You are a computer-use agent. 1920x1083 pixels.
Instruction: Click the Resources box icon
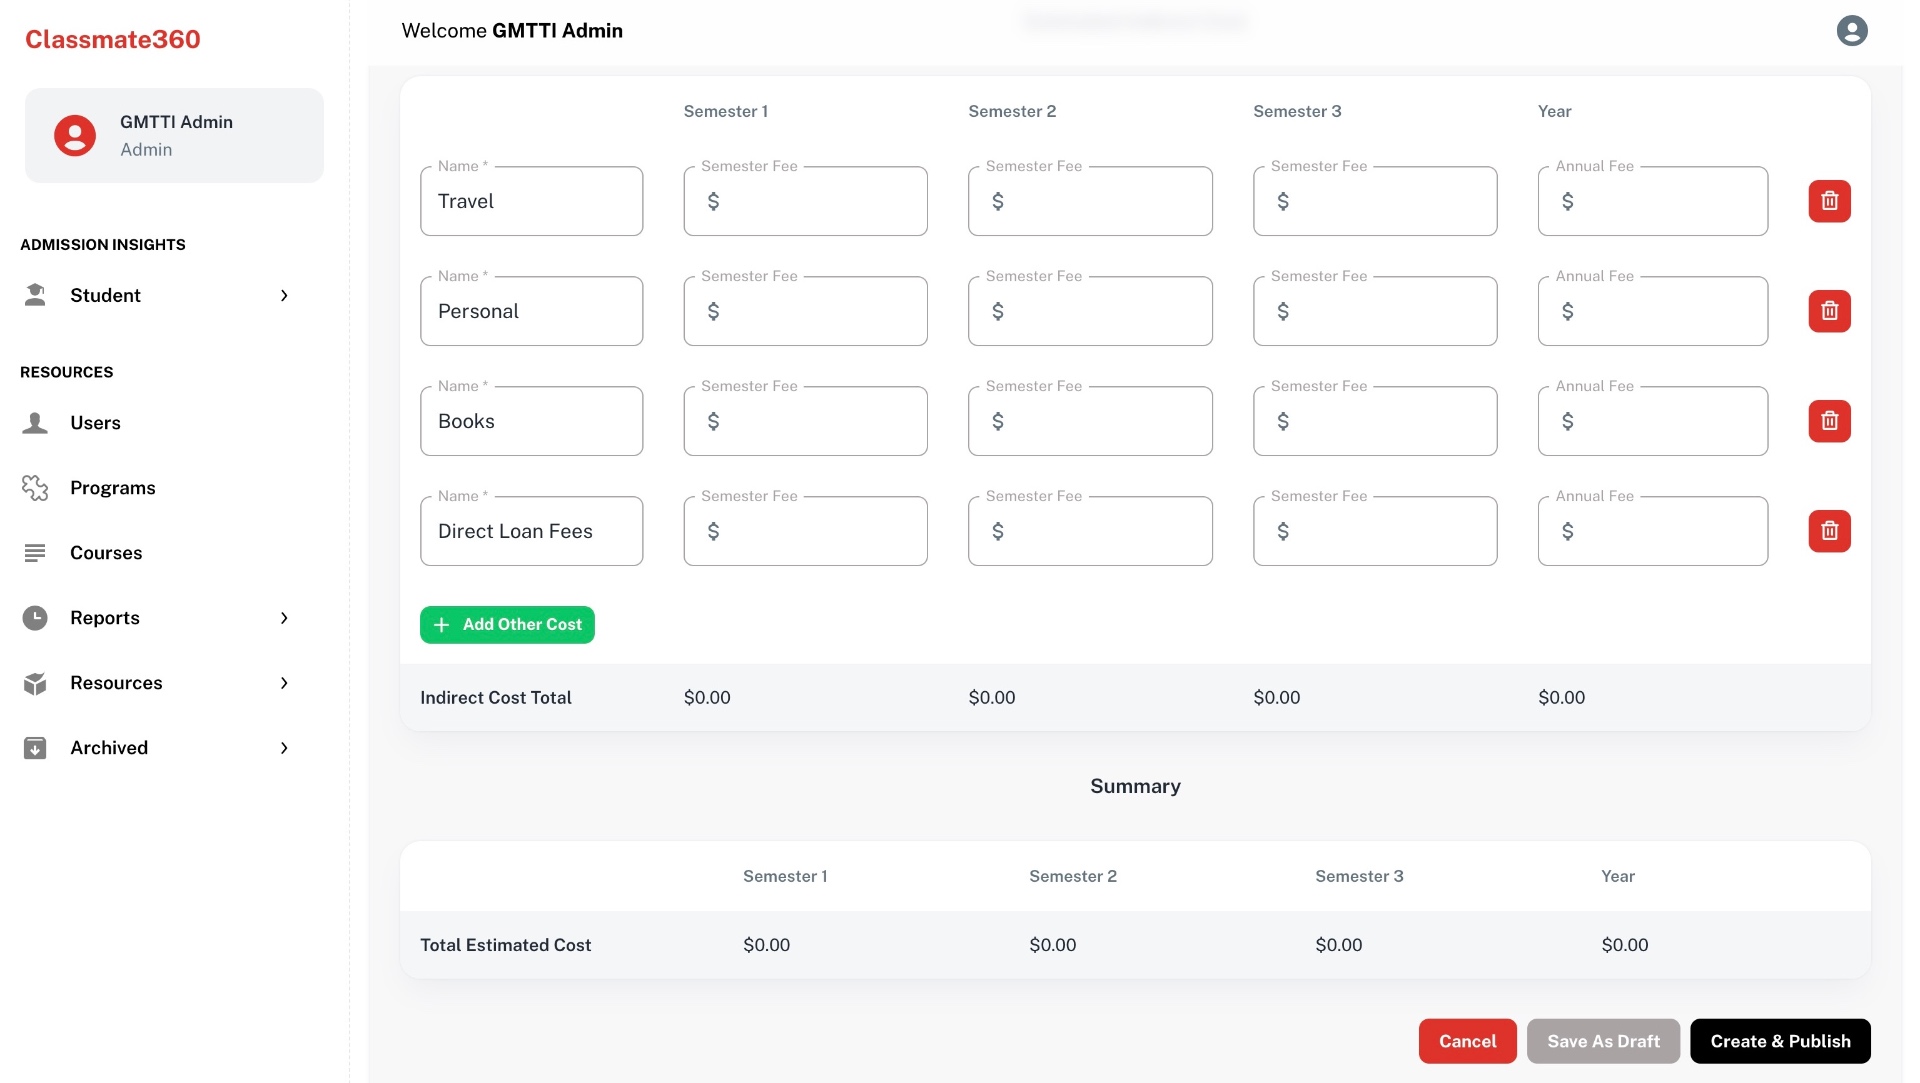pos(35,683)
